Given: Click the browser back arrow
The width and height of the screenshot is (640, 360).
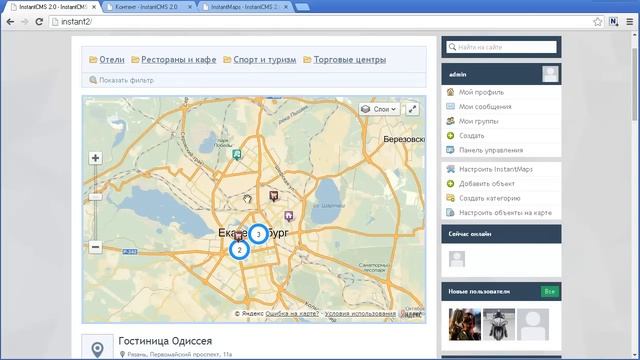Looking at the screenshot, I should coord(10,22).
